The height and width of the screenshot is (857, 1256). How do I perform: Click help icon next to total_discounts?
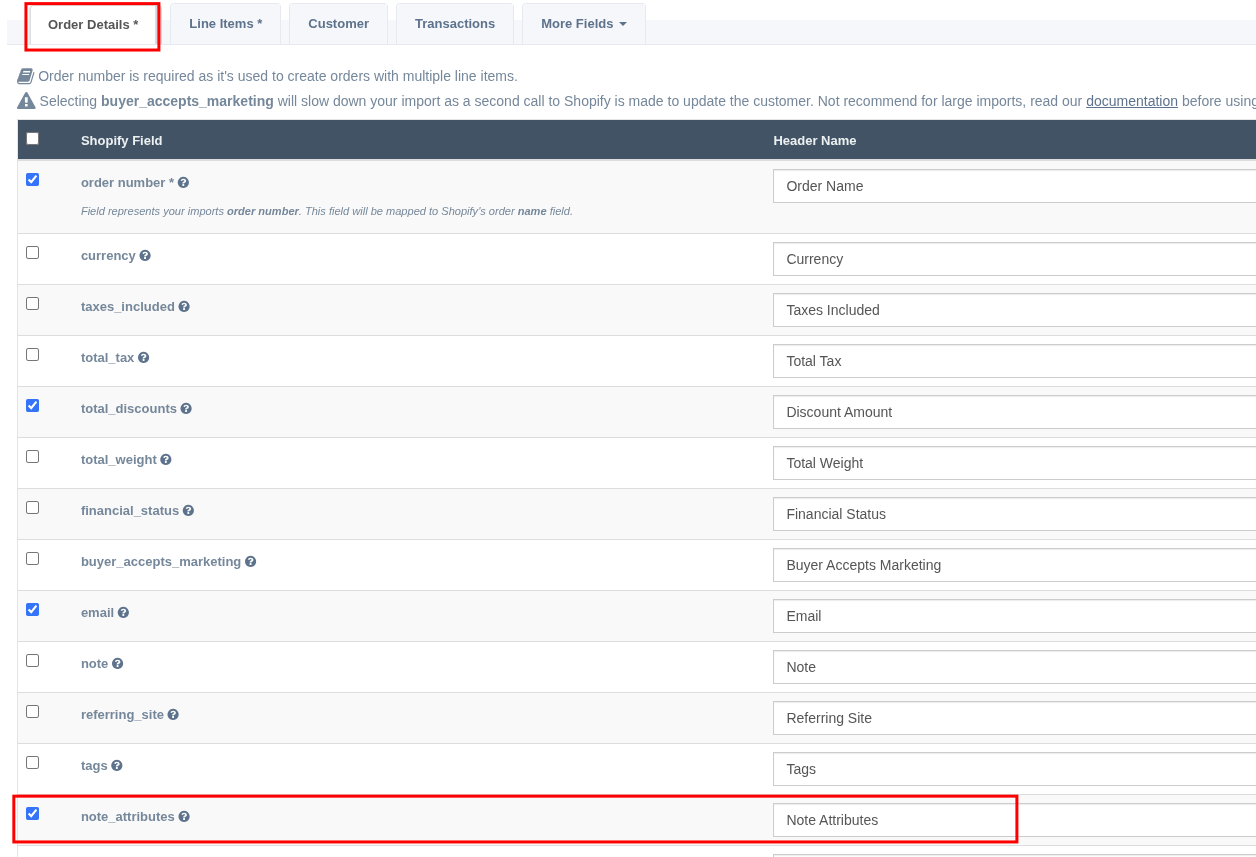pos(186,409)
